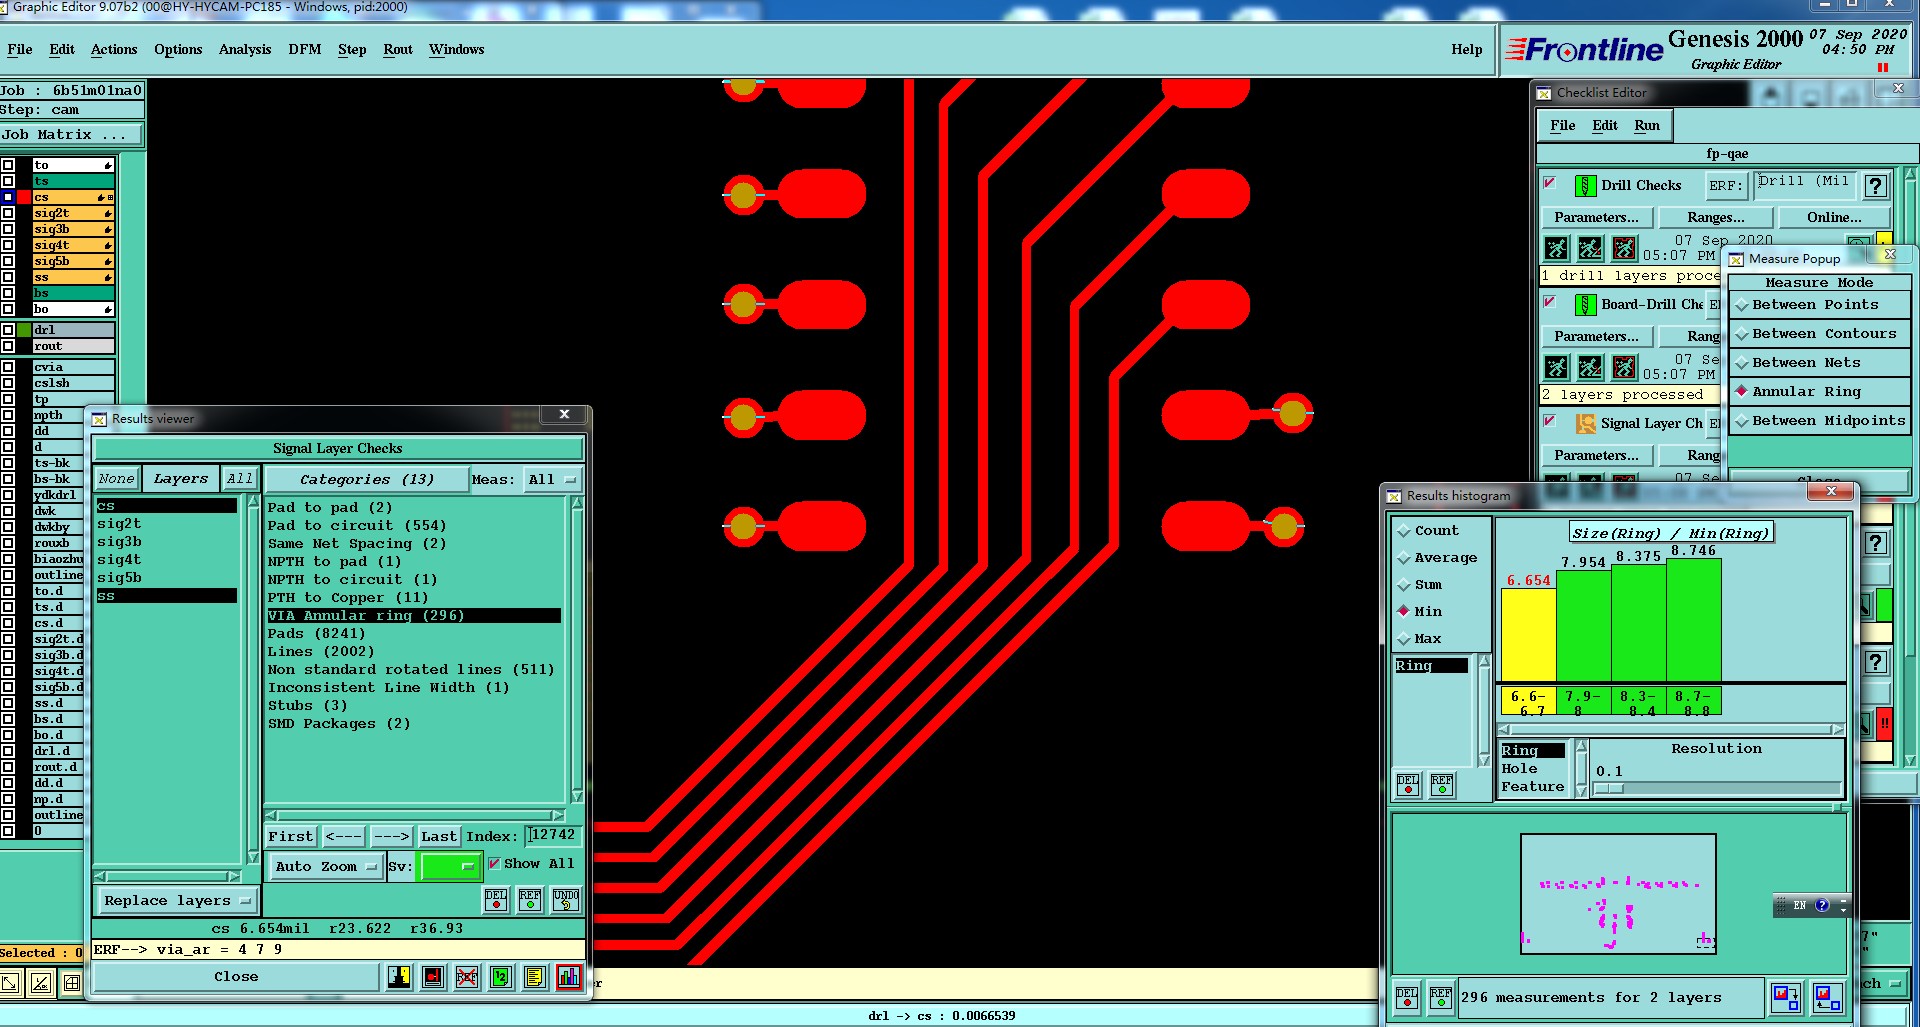Click the green drill icon for Board-Drill Checks
1920x1027 pixels.
click(x=1585, y=305)
